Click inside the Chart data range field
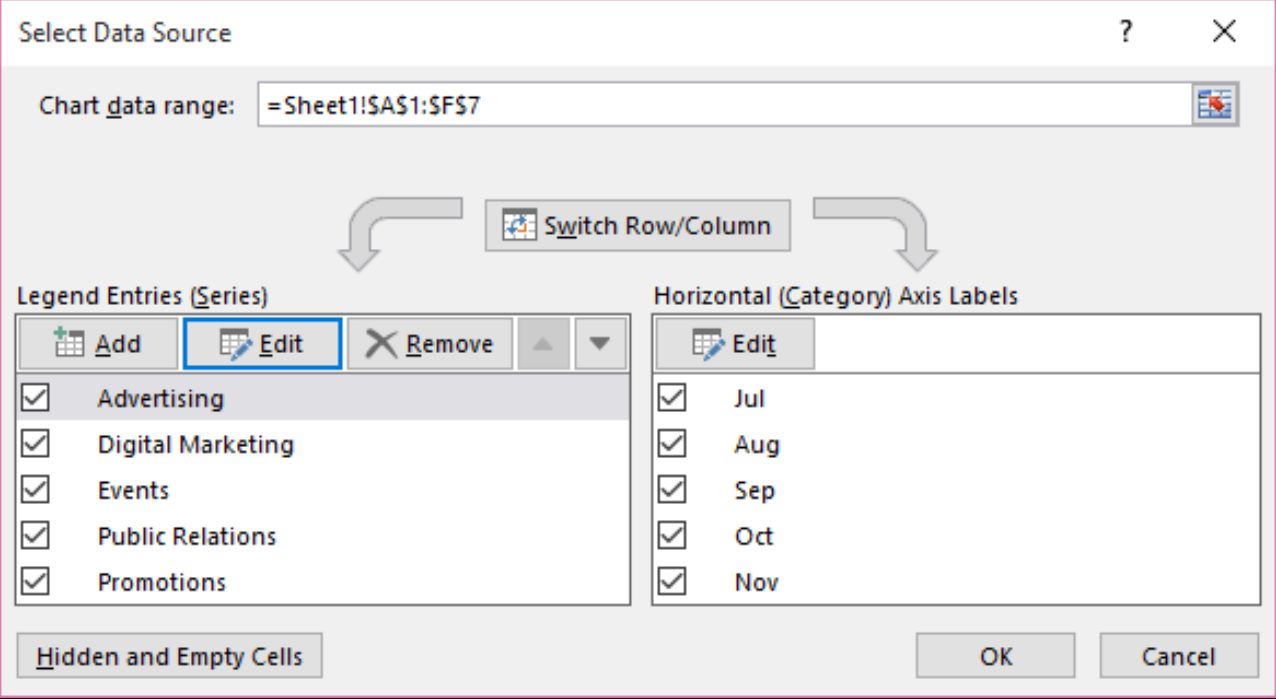Screen dimensions: 1276x699 click(720, 105)
